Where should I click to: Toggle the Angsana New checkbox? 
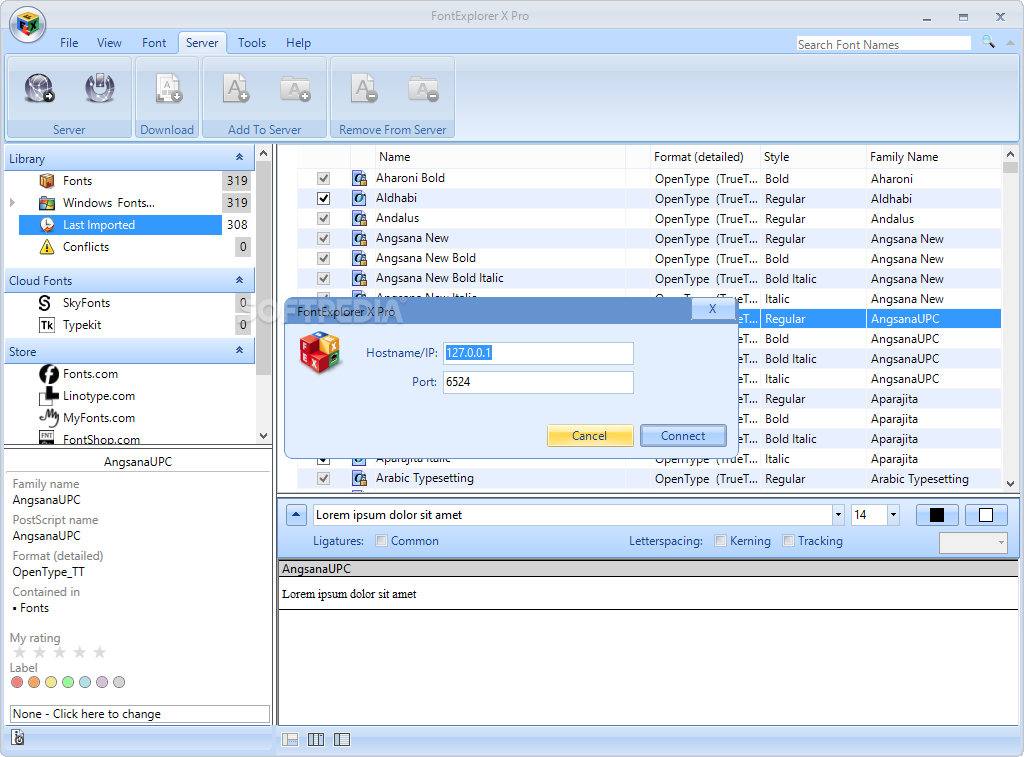(x=323, y=238)
